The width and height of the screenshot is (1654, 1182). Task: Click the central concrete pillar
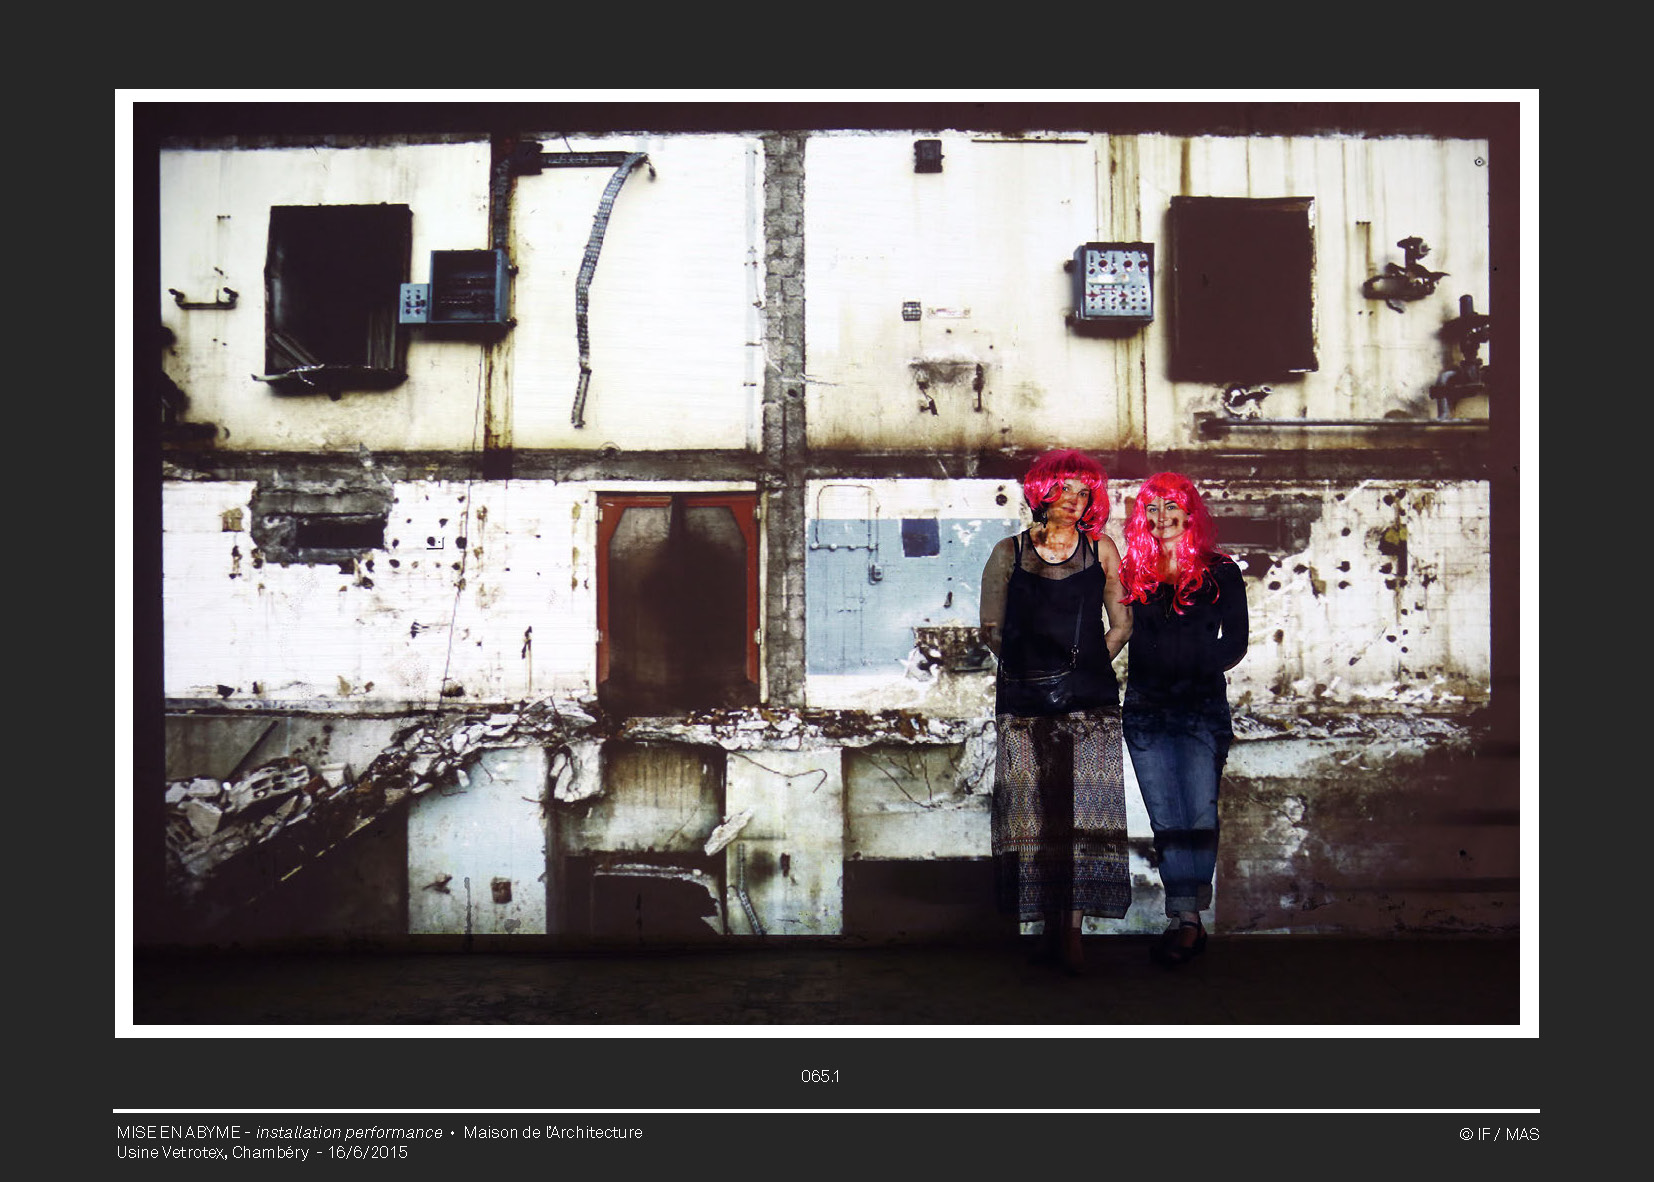[784, 420]
